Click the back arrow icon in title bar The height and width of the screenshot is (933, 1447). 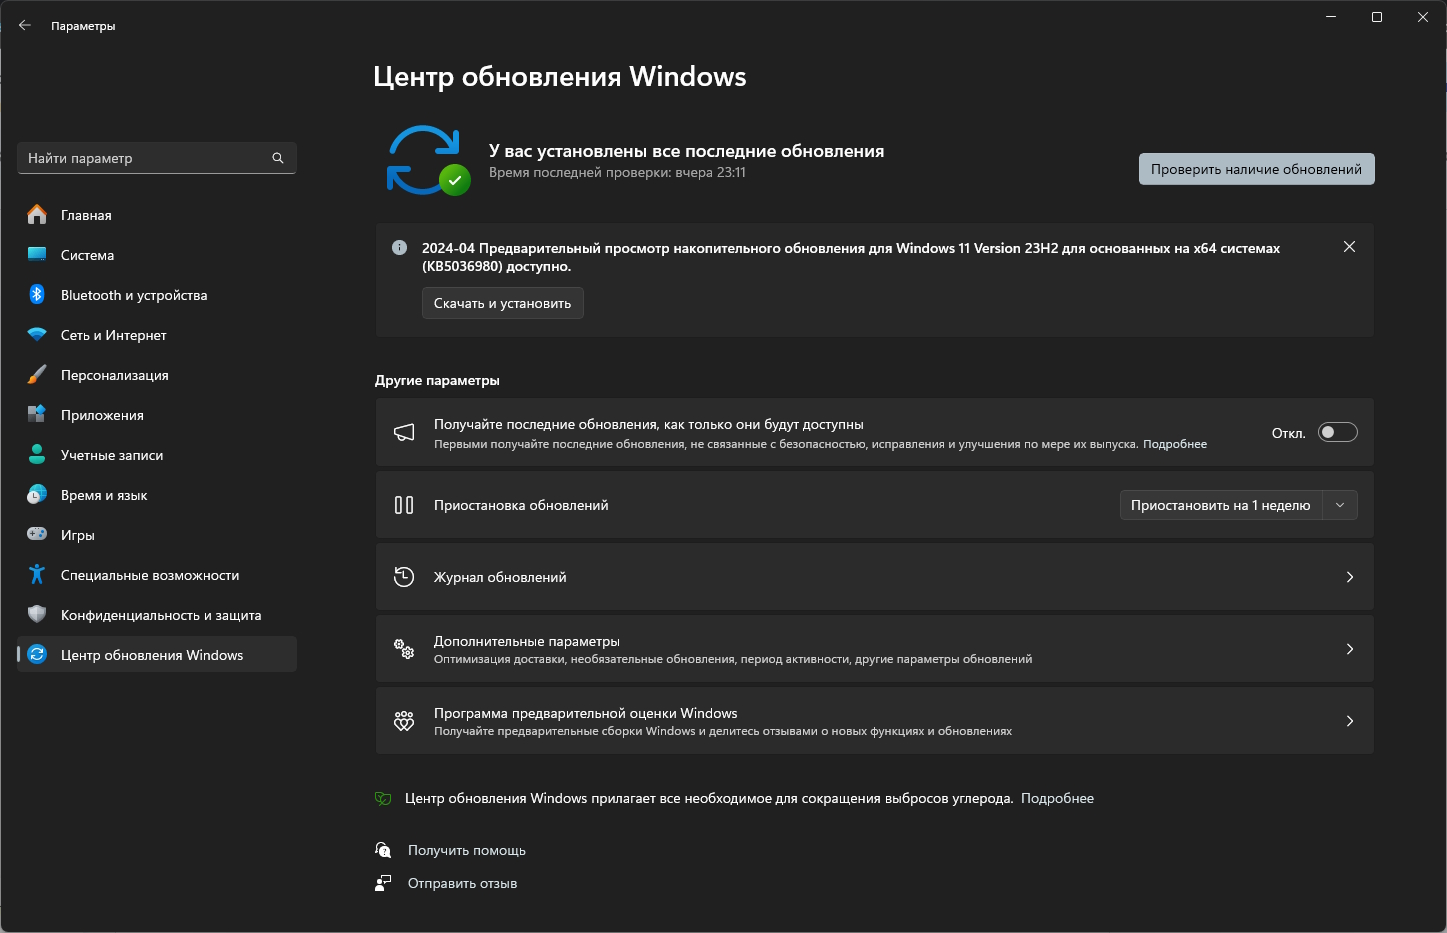25,26
